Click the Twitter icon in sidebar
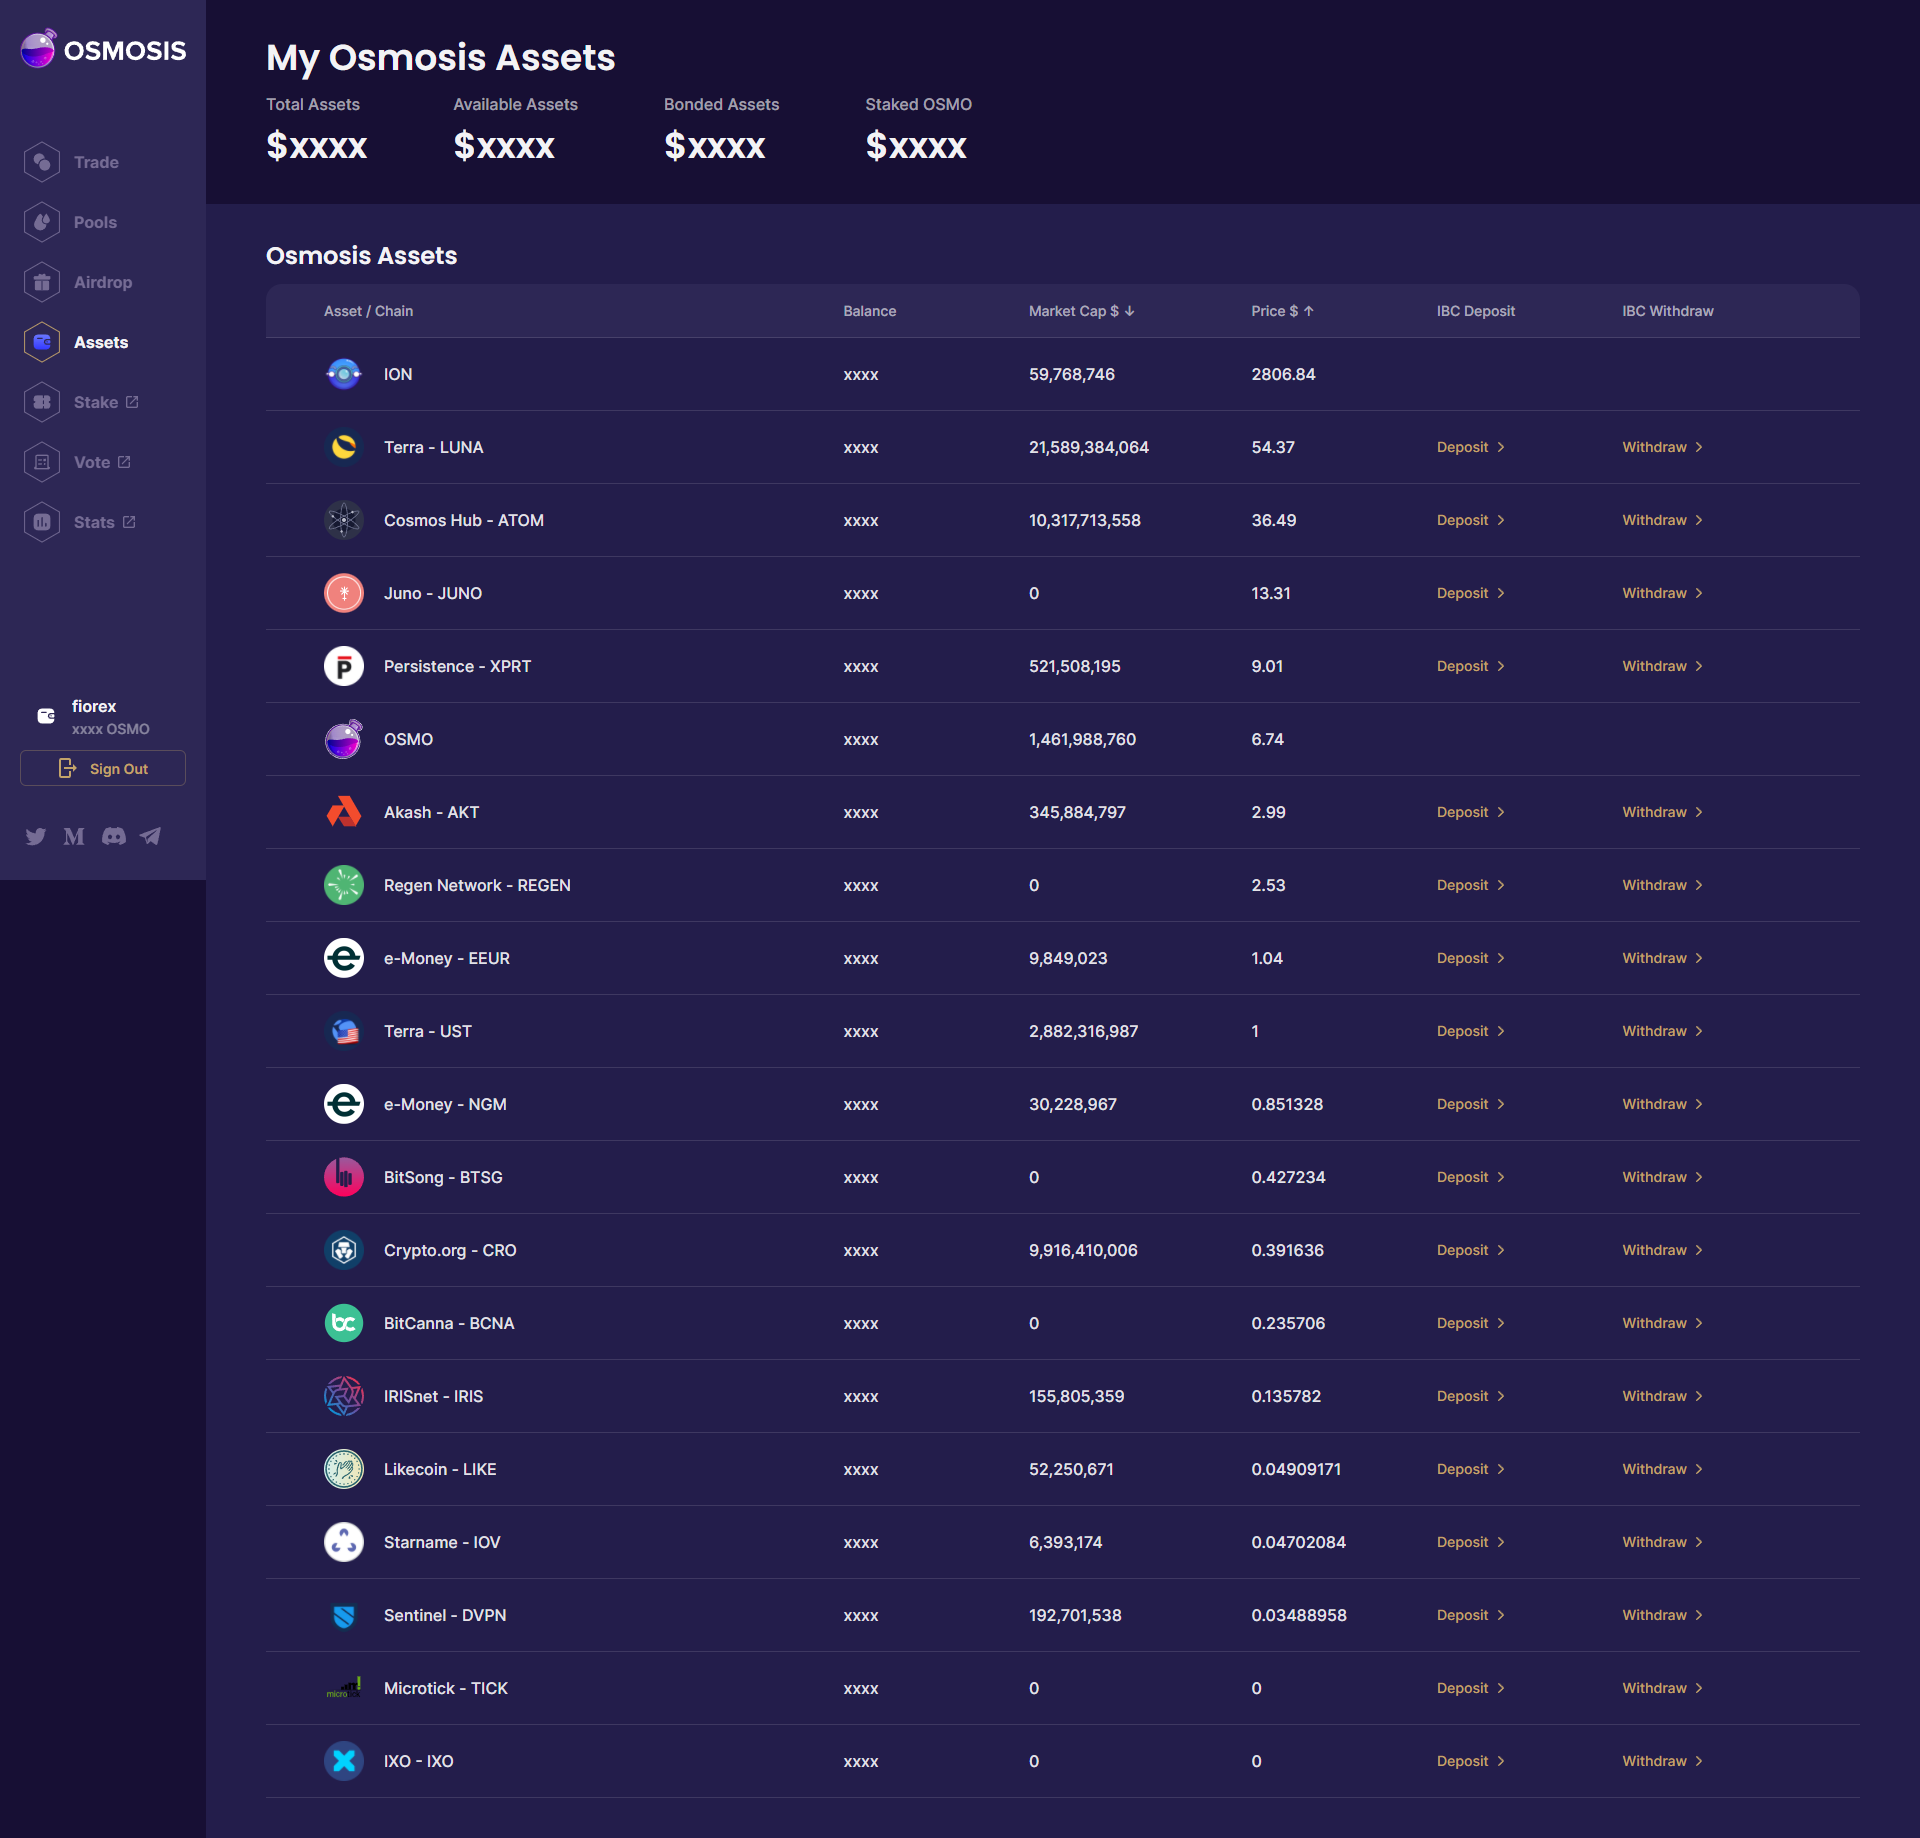The image size is (1920, 1838). point(36,836)
